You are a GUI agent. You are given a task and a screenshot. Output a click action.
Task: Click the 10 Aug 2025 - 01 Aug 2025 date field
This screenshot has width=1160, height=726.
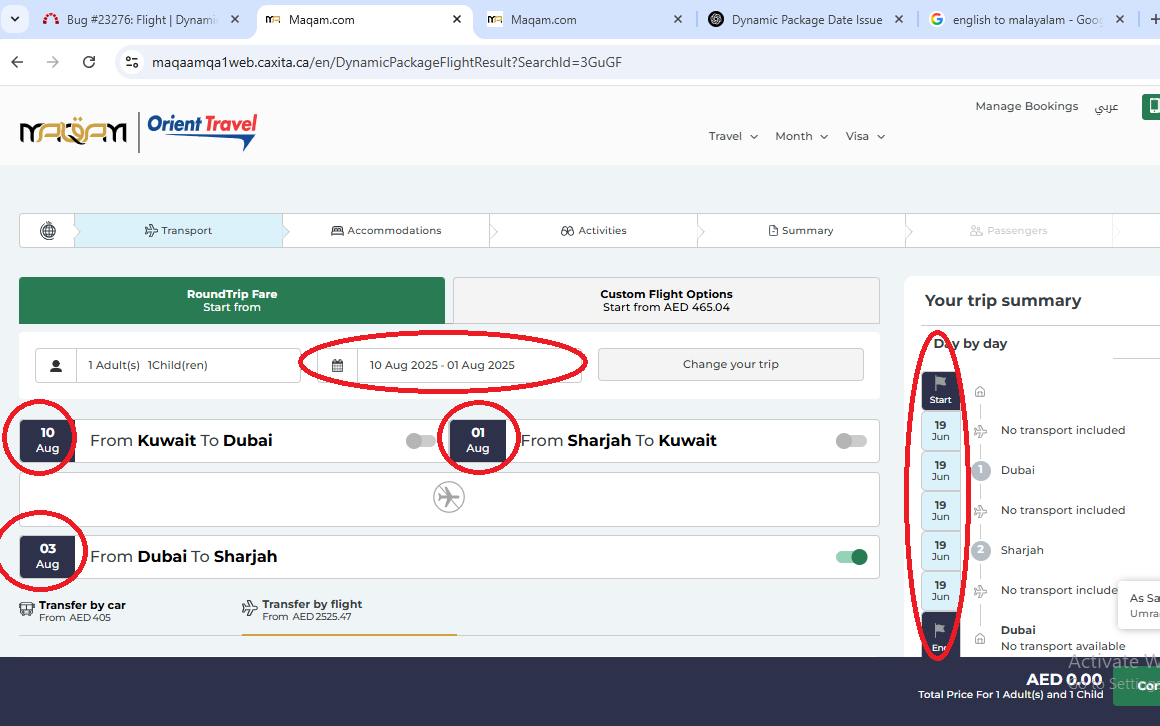pyautogui.click(x=442, y=365)
